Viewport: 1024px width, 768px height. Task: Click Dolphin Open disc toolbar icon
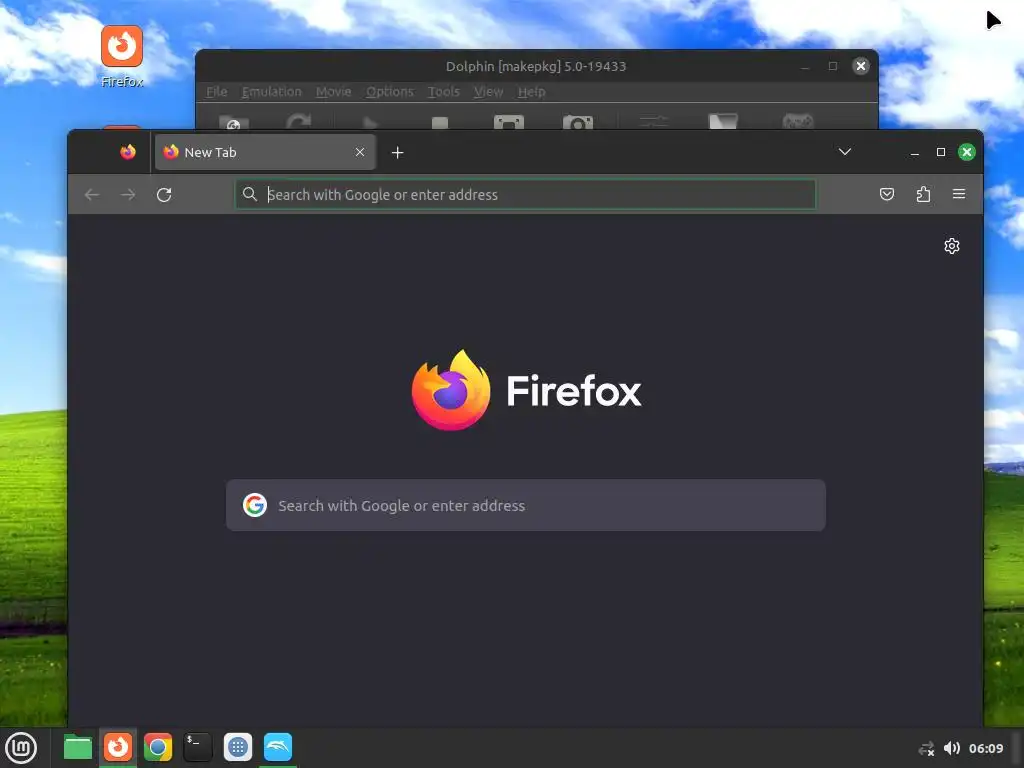[x=233, y=122]
